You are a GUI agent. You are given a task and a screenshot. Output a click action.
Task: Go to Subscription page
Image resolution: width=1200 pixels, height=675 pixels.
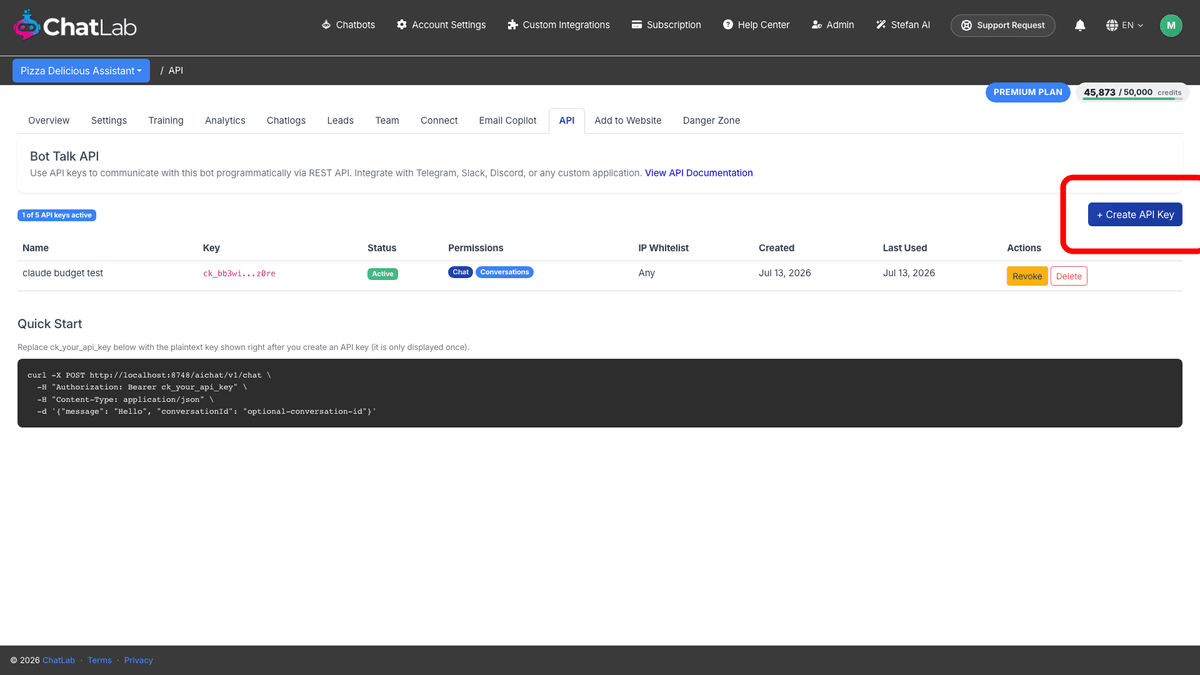666,25
